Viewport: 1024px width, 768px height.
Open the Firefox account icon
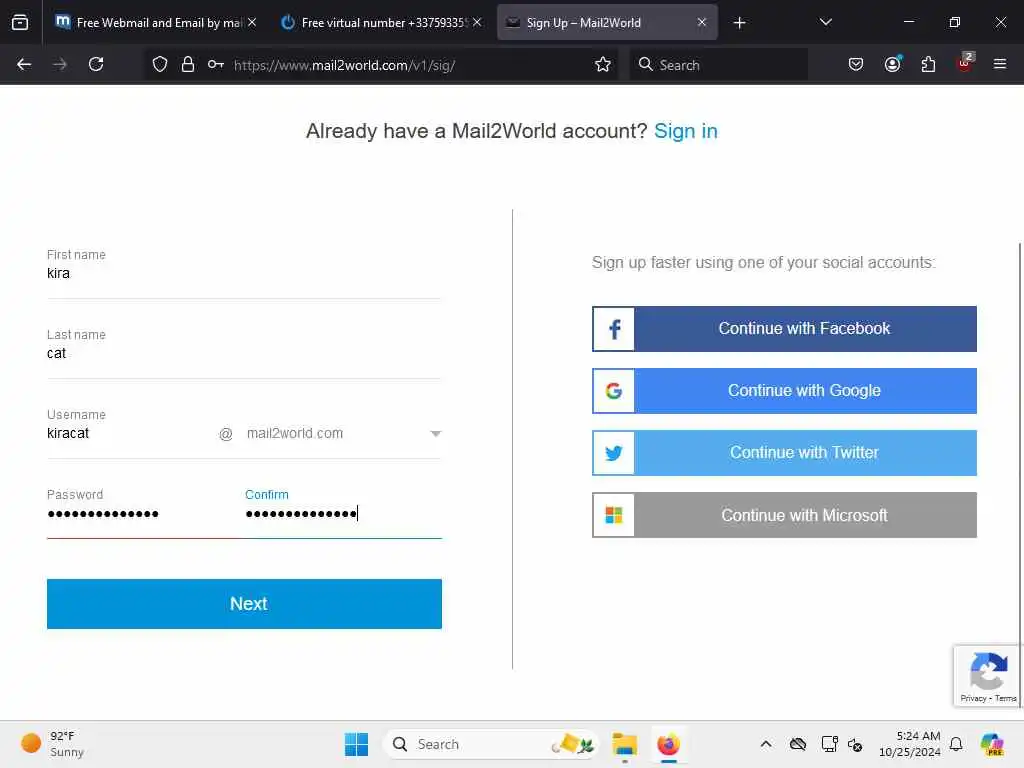click(892, 64)
